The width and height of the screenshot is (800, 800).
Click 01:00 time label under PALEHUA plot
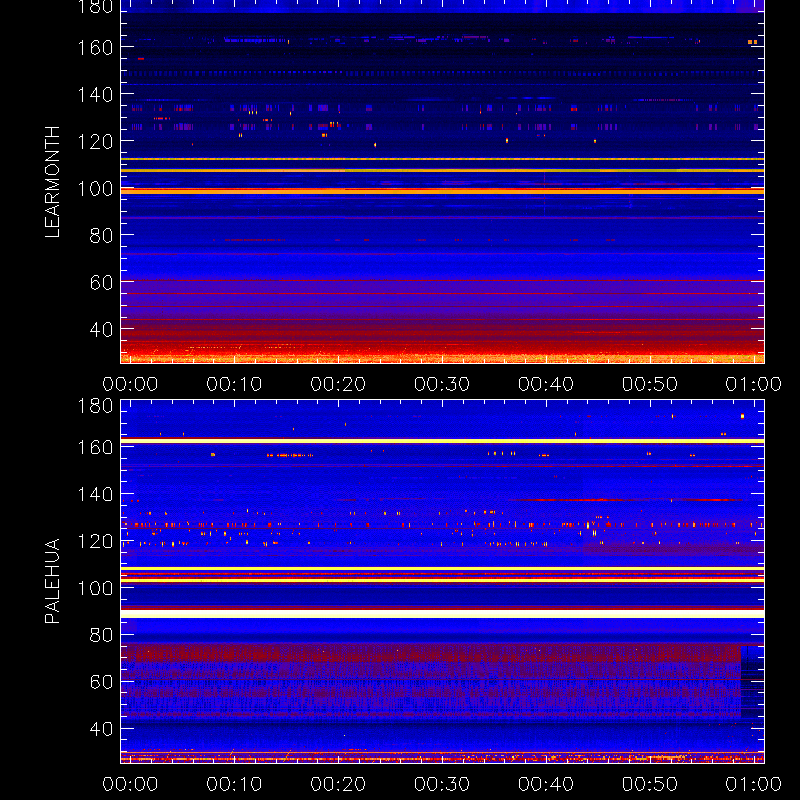[x=754, y=784]
